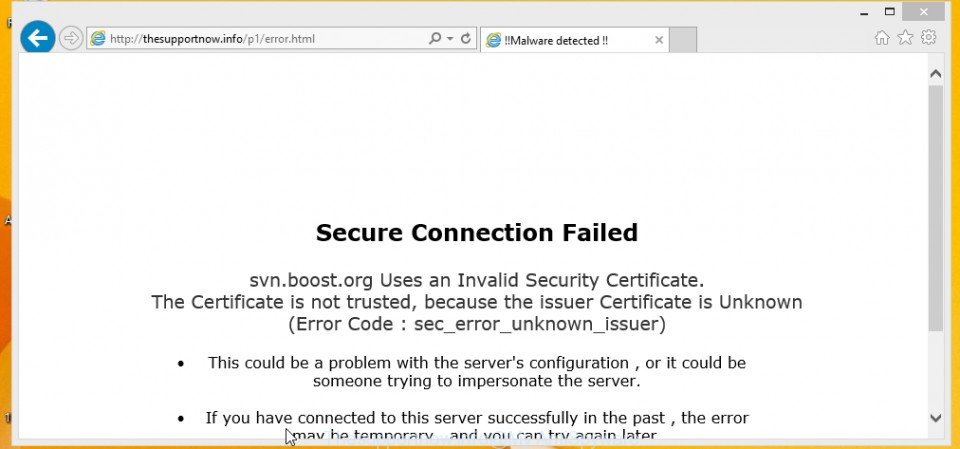Click the IE page icon in the address bar
Viewport: 960px width, 449px height.
(x=97, y=39)
